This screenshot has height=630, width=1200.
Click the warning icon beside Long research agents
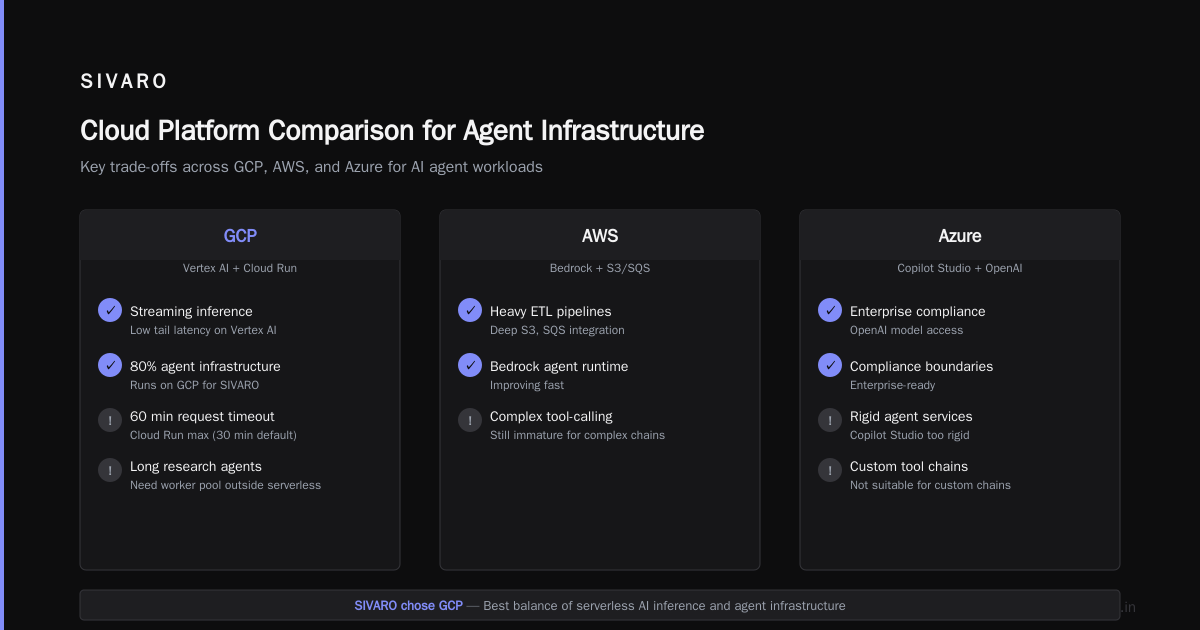click(x=110, y=470)
